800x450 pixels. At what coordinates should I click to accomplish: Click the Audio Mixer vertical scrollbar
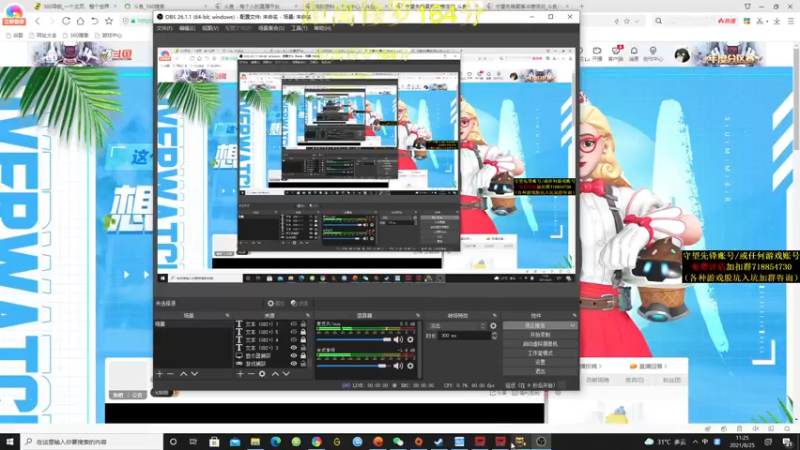point(420,349)
